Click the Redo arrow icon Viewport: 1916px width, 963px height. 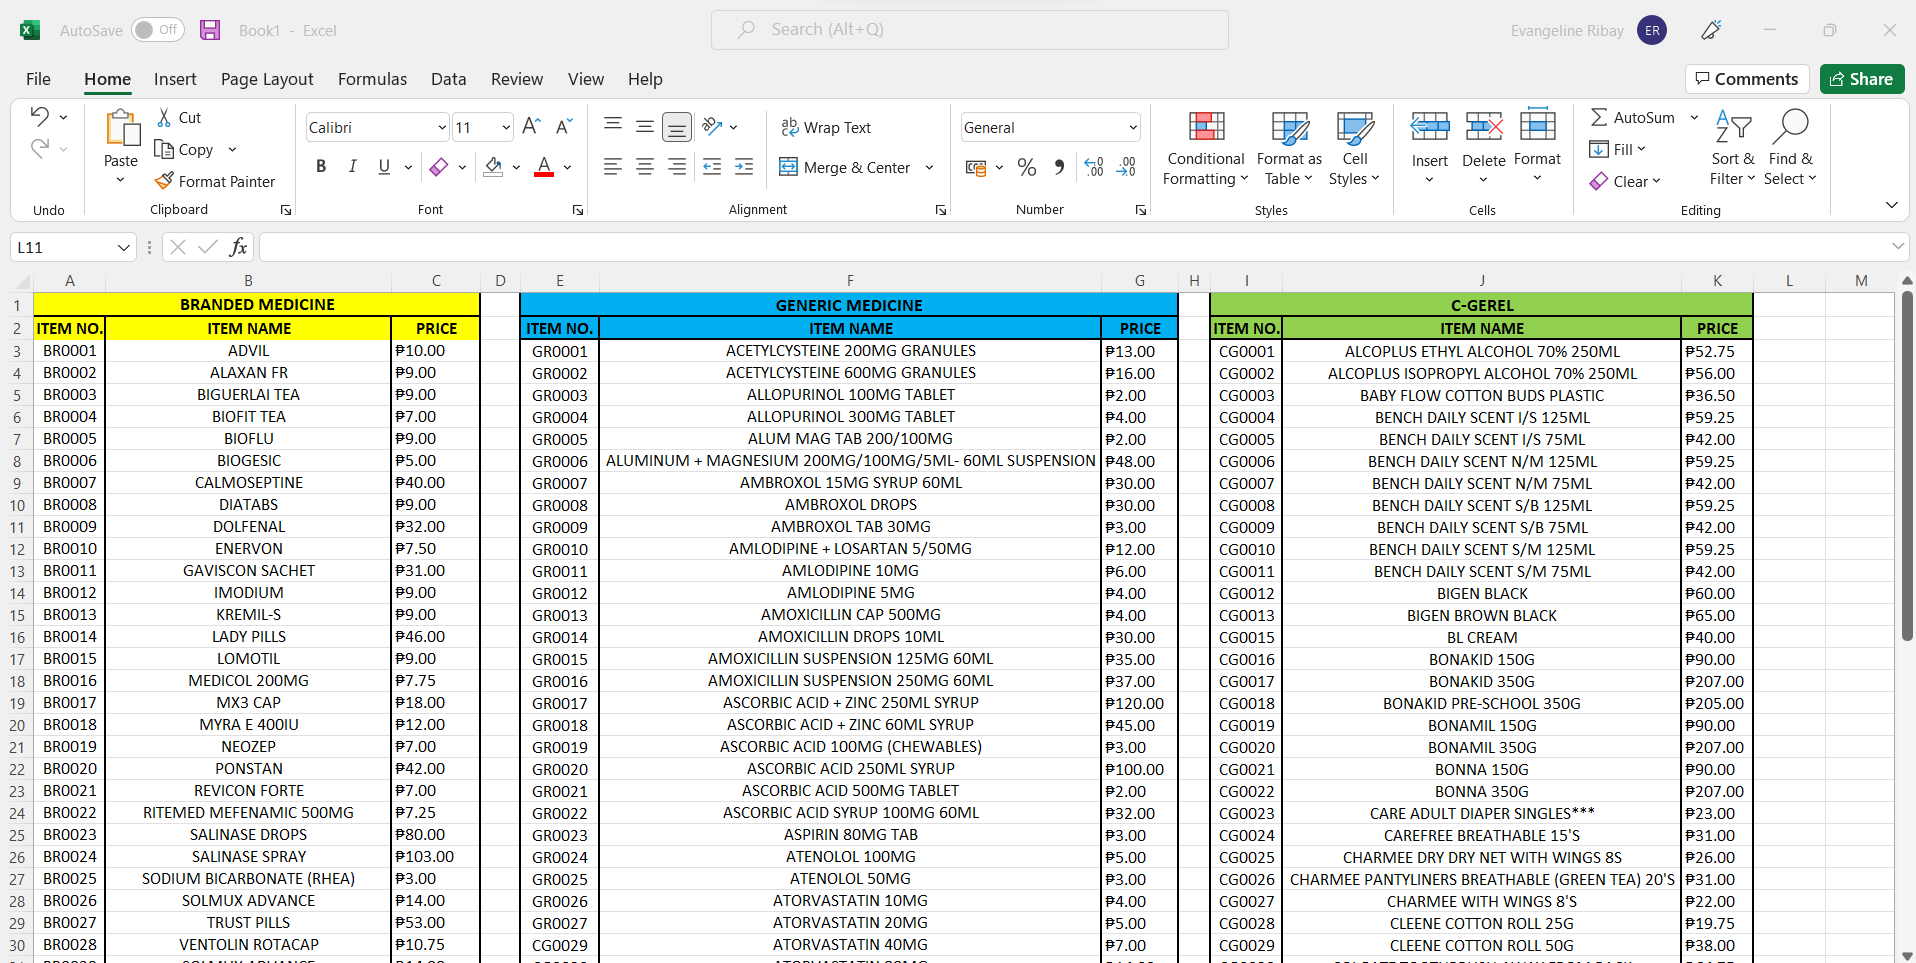click(39, 149)
